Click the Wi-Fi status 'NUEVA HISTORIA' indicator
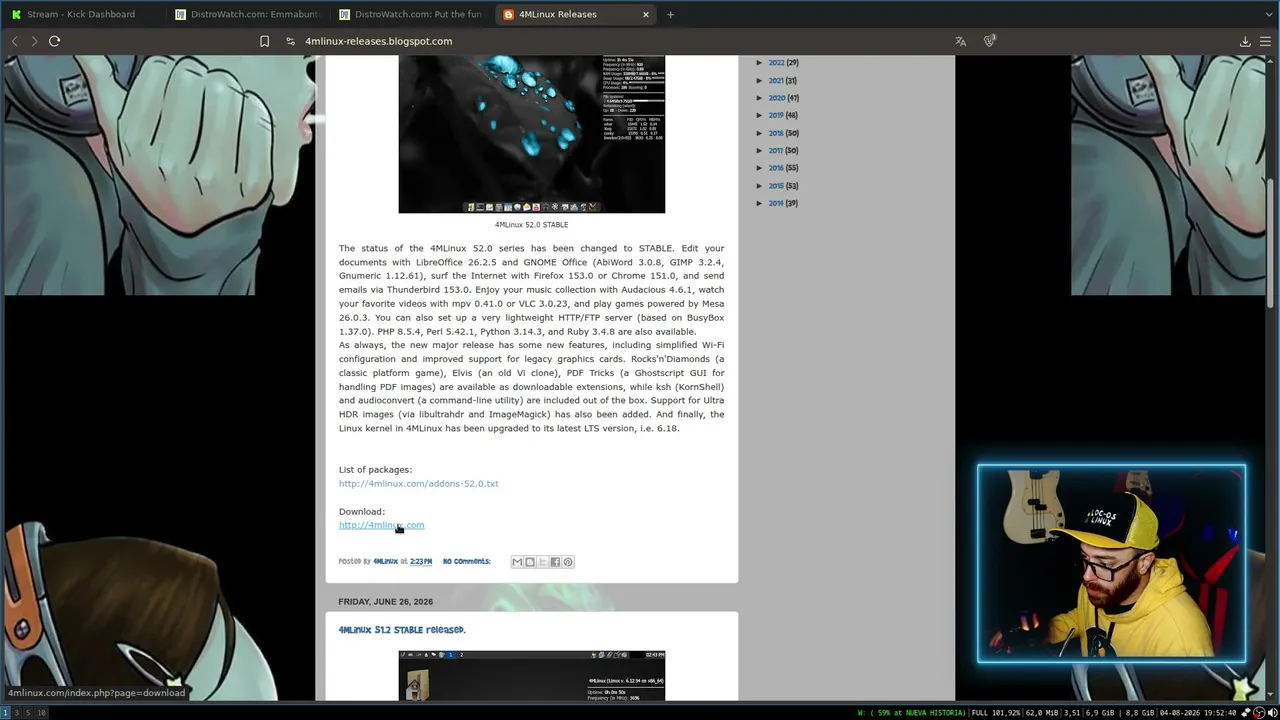The width and height of the screenshot is (1280, 720). click(x=912, y=713)
